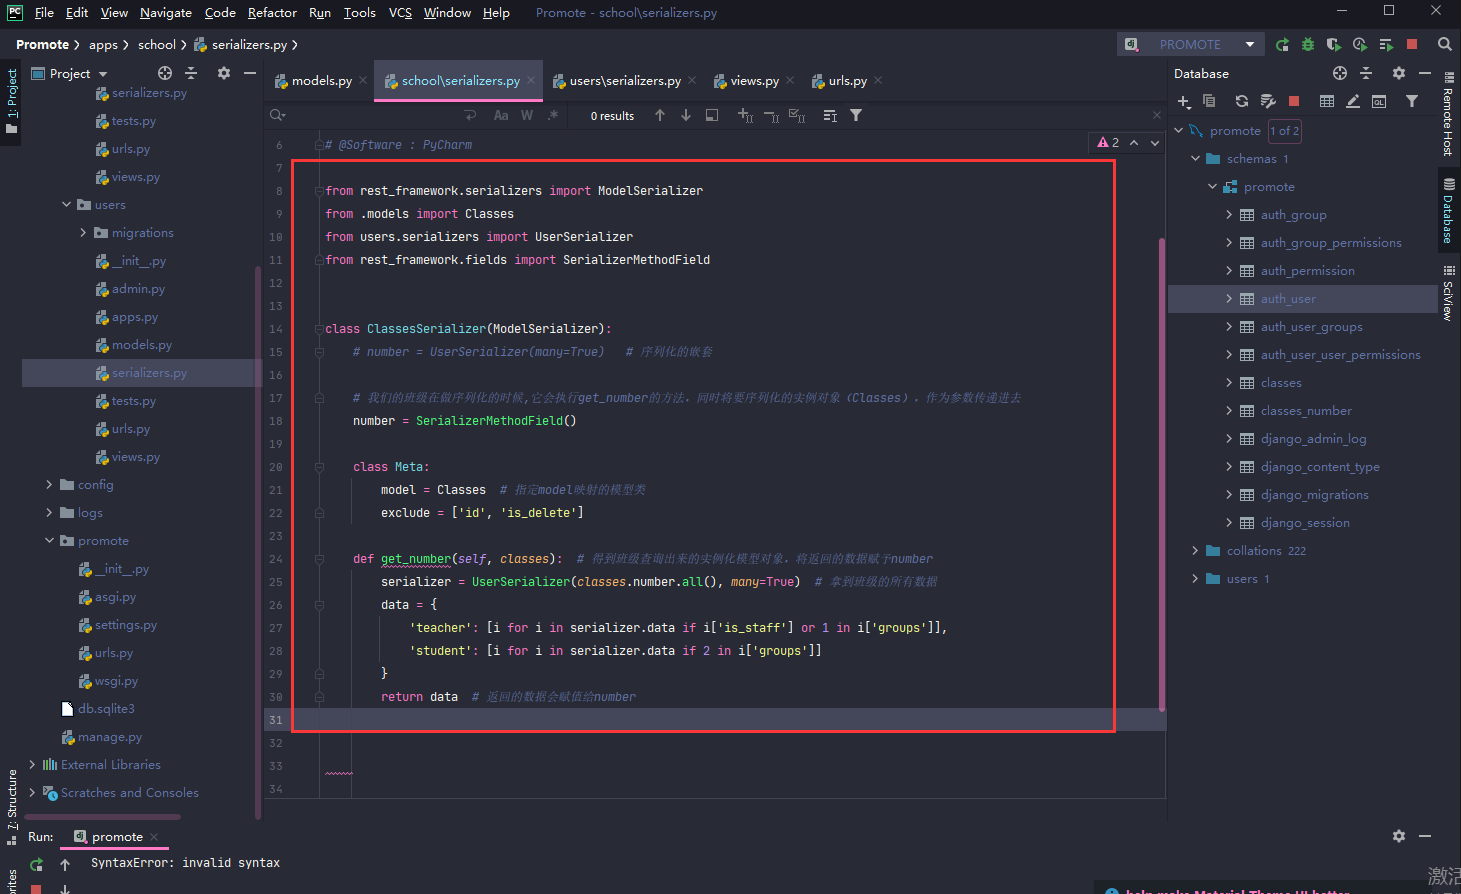Go to next search occurrence

click(x=686, y=115)
